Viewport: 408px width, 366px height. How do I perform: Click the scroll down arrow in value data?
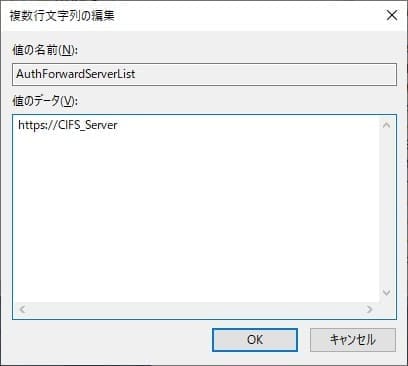(x=386, y=293)
